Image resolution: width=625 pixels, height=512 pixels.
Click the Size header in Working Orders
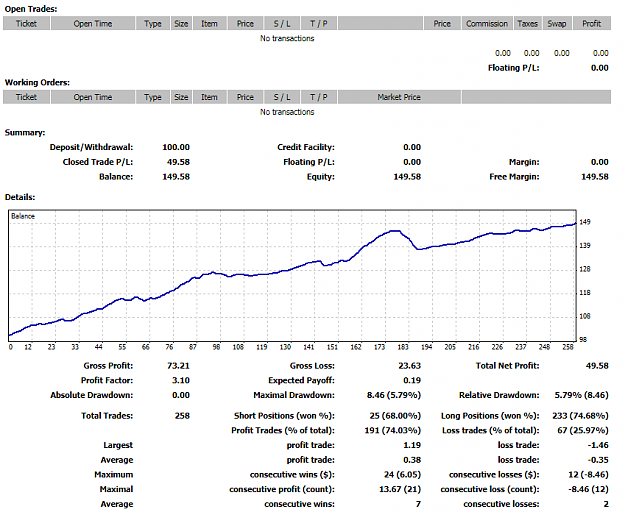coord(181,97)
